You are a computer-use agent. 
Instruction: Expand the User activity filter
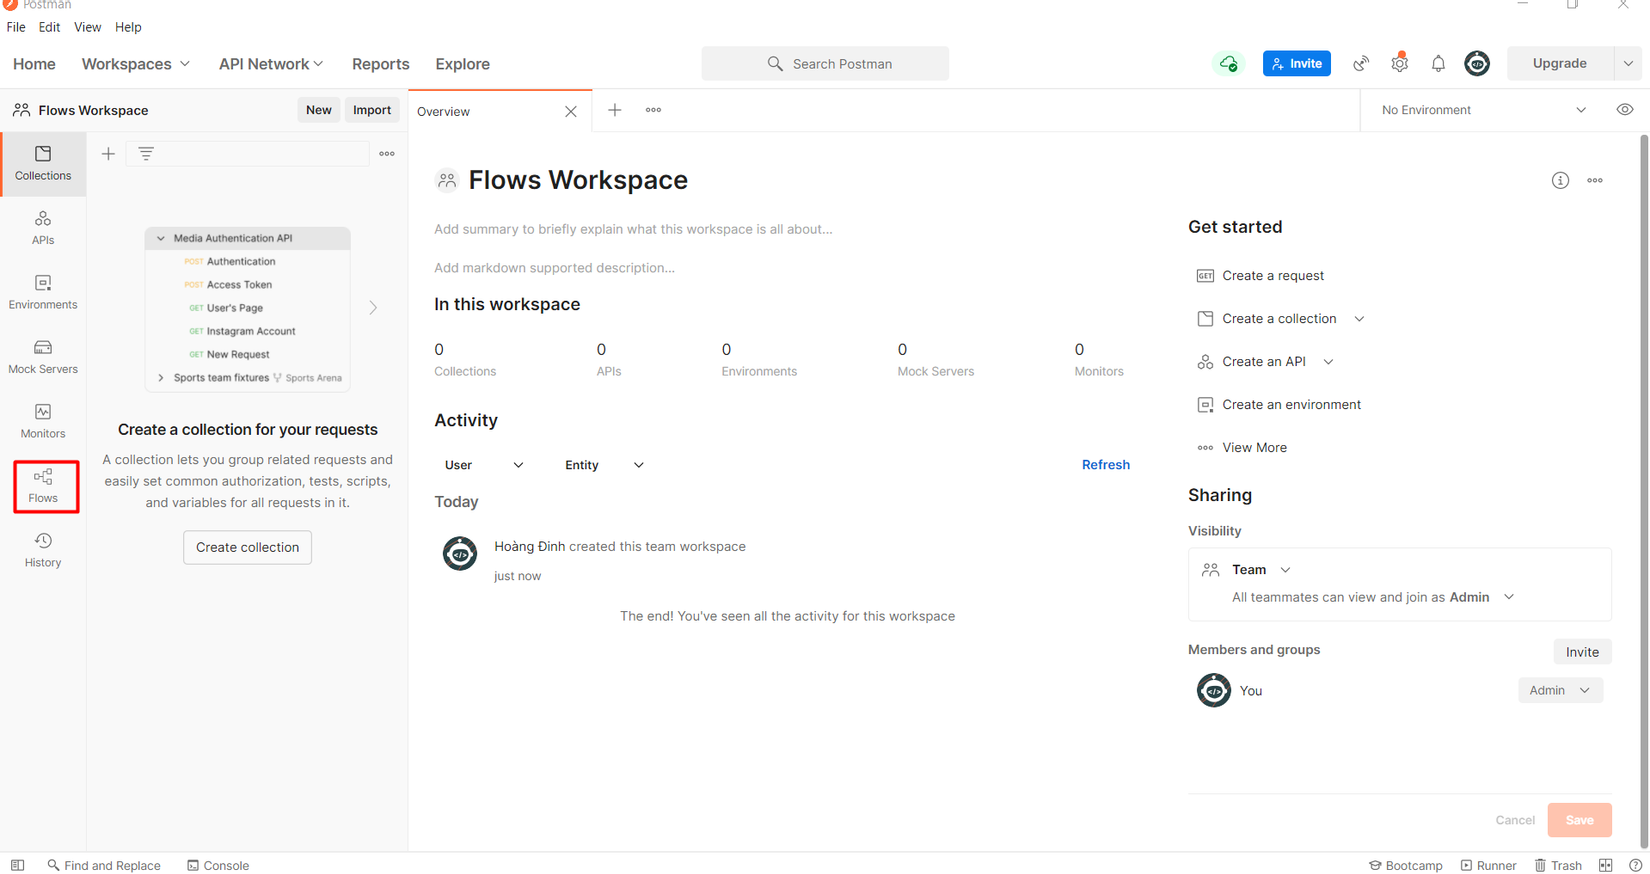(484, 465)
